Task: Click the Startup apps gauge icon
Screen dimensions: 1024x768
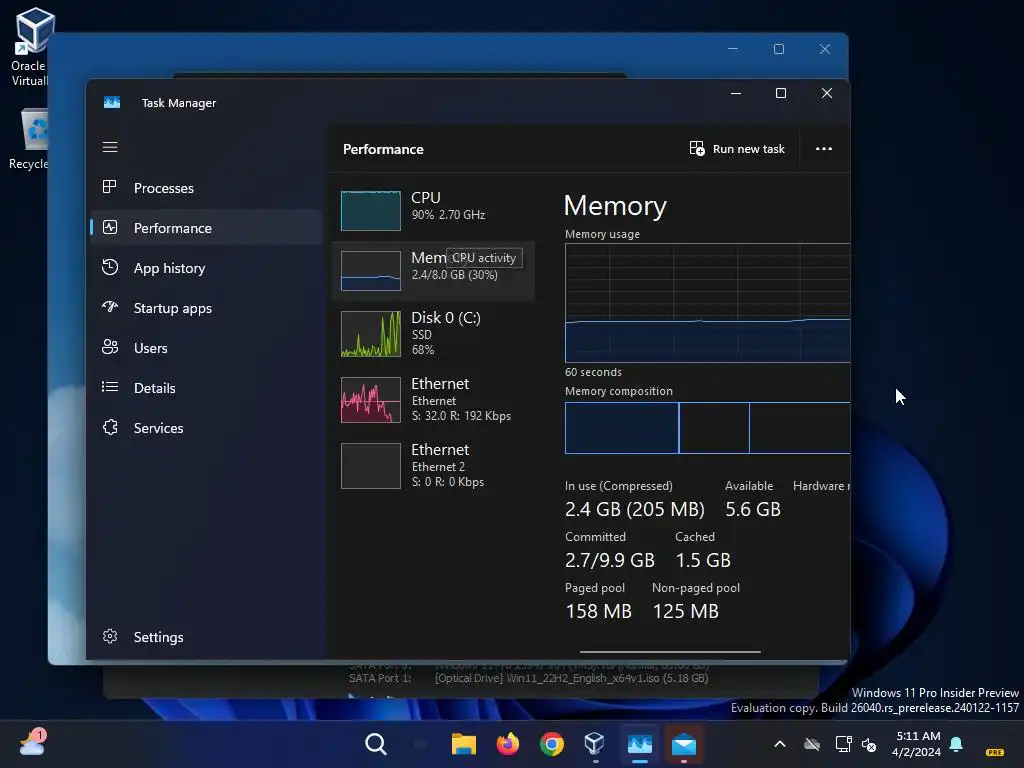Action: coord(110,306)
